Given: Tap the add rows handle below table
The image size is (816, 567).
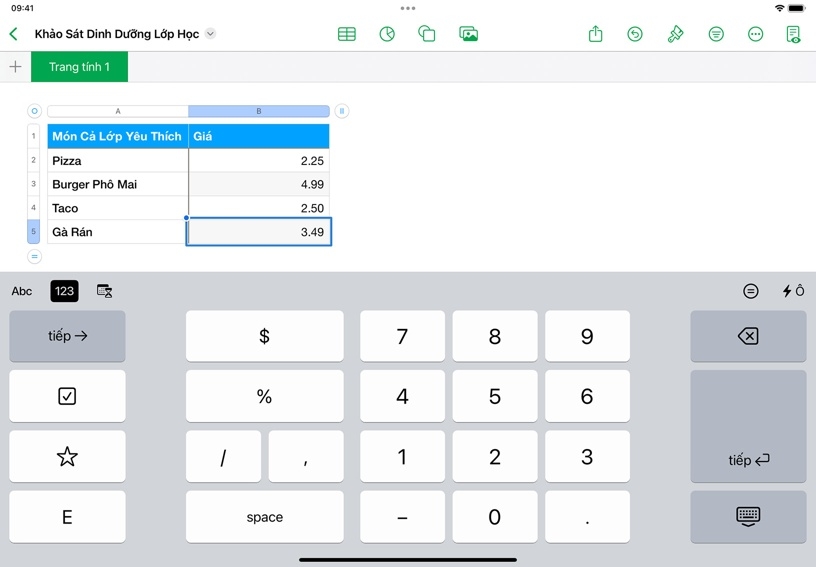Looking at the screenshot, I should coord(35,257).
